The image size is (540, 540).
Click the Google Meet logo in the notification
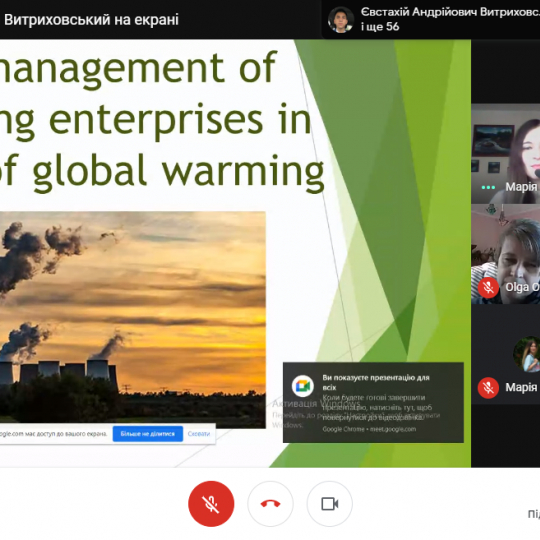pyautogui.click(x=302, y=386)
